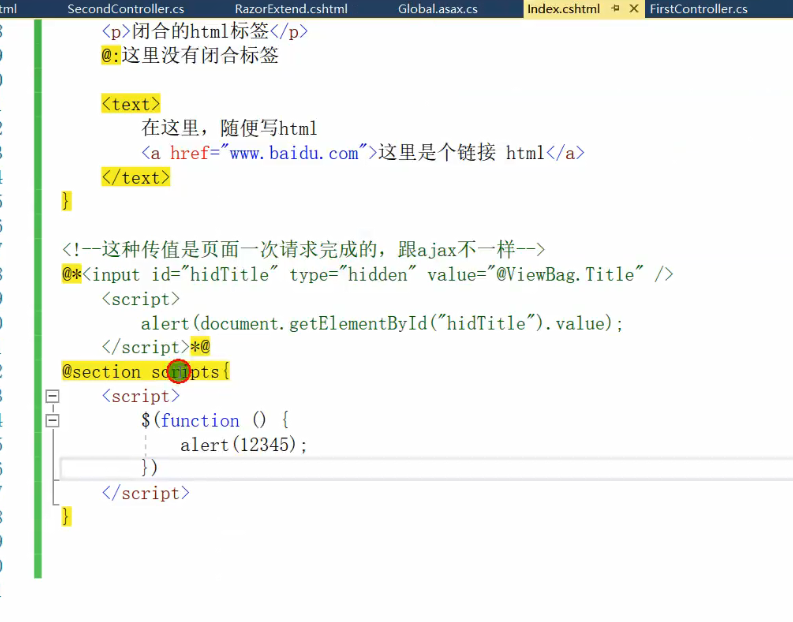
Task: Collapse the $(function () block outline
Action: click(x=52, y=420)
